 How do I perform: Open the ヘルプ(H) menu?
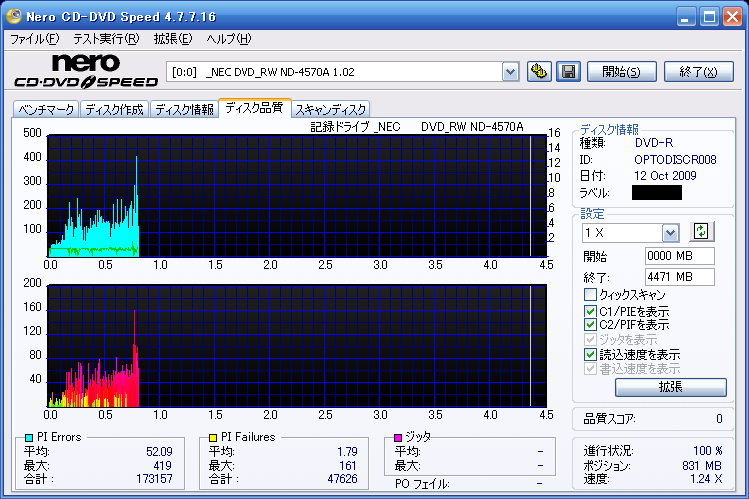tap(229, 39)
